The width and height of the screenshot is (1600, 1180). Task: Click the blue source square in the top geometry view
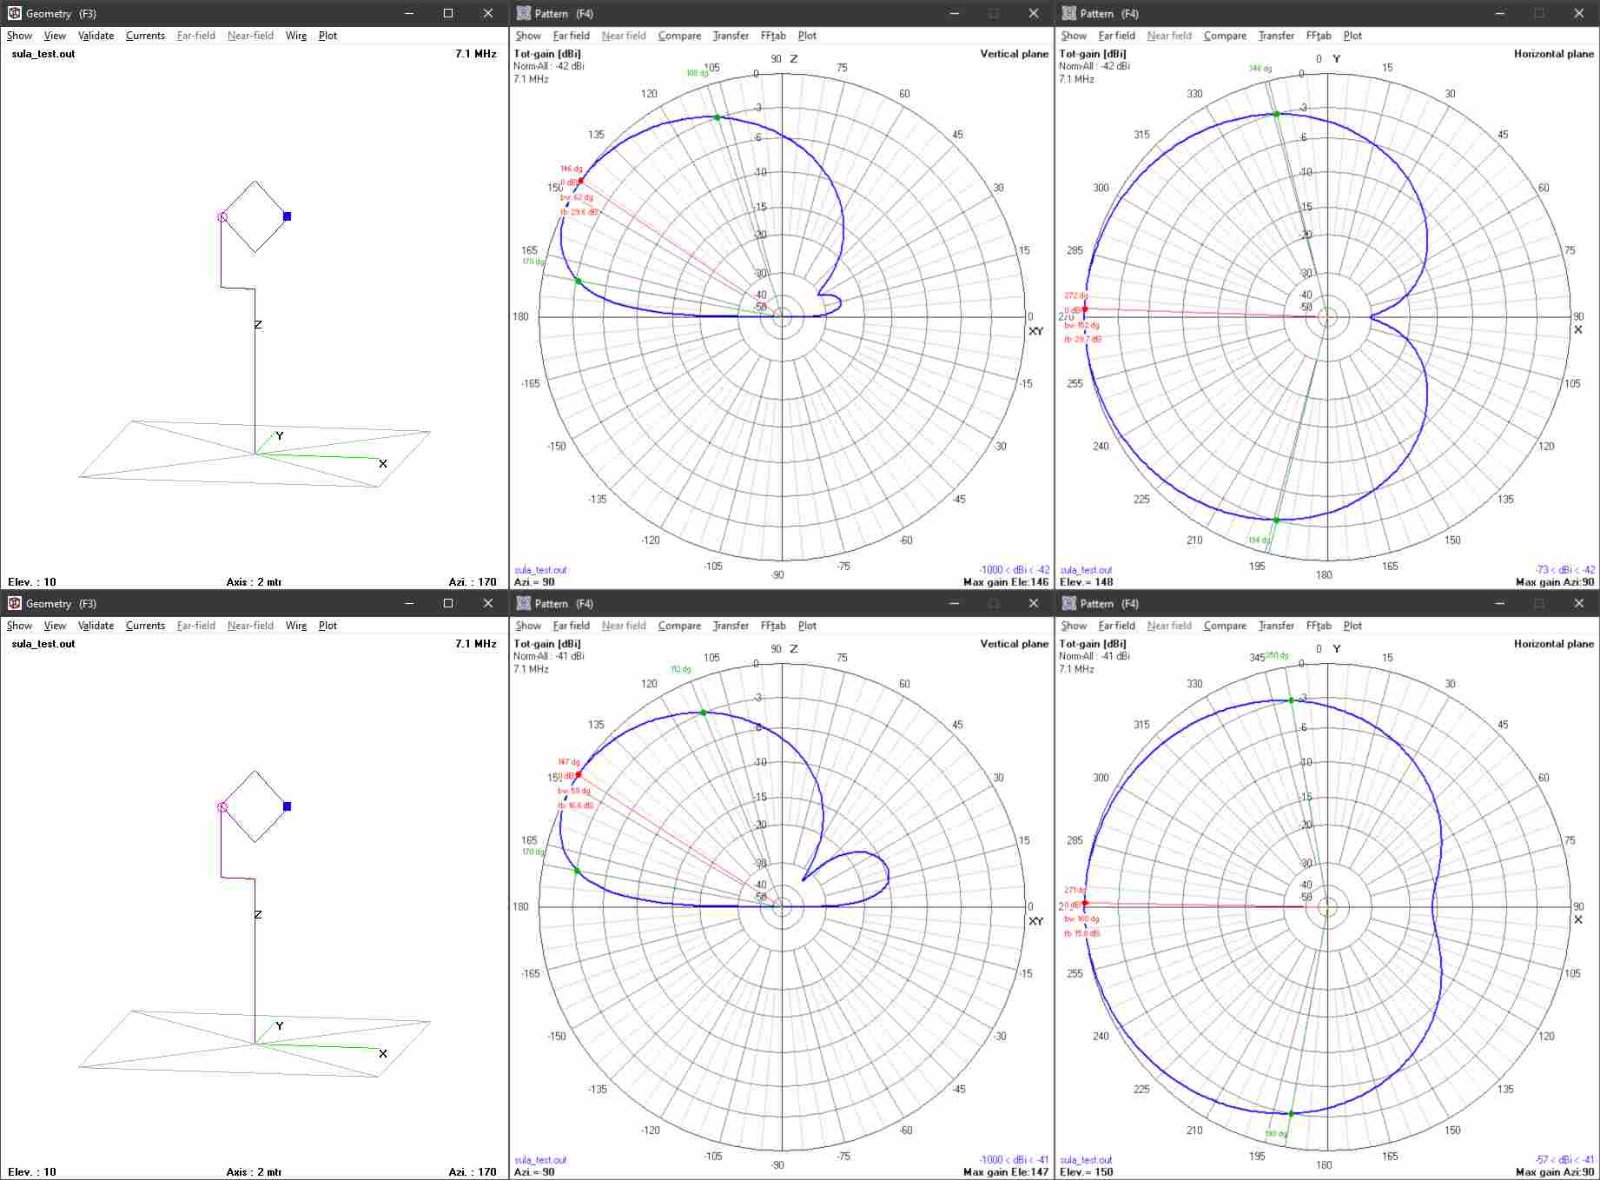click(287, 216)
